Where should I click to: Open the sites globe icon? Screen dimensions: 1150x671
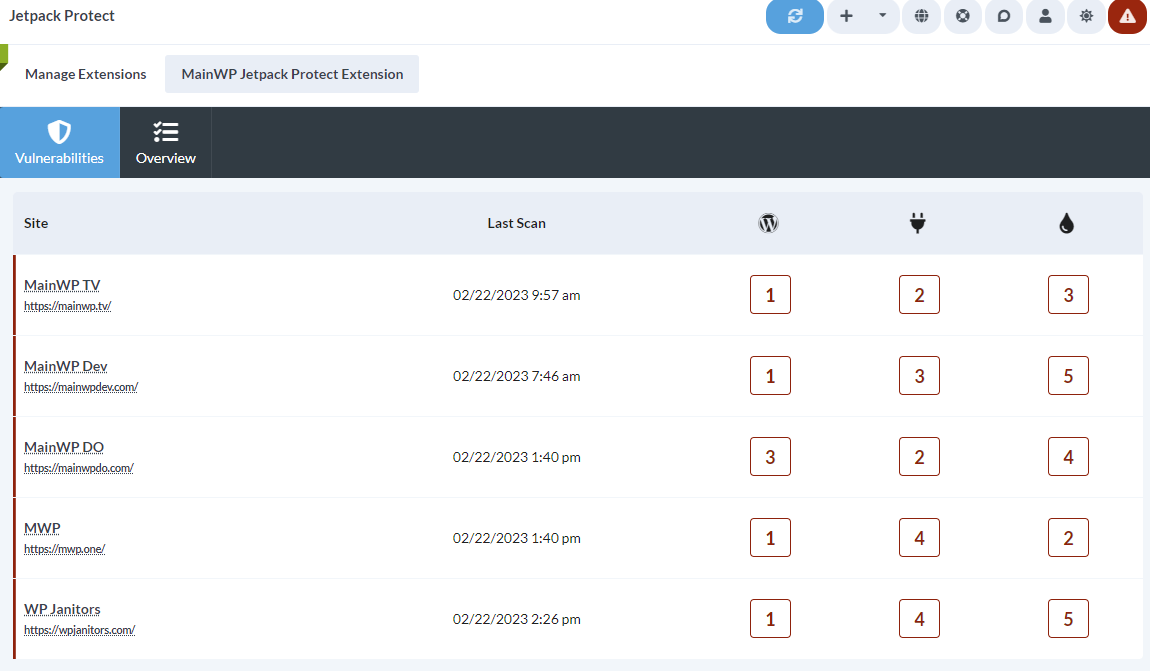tap(921, 17)
